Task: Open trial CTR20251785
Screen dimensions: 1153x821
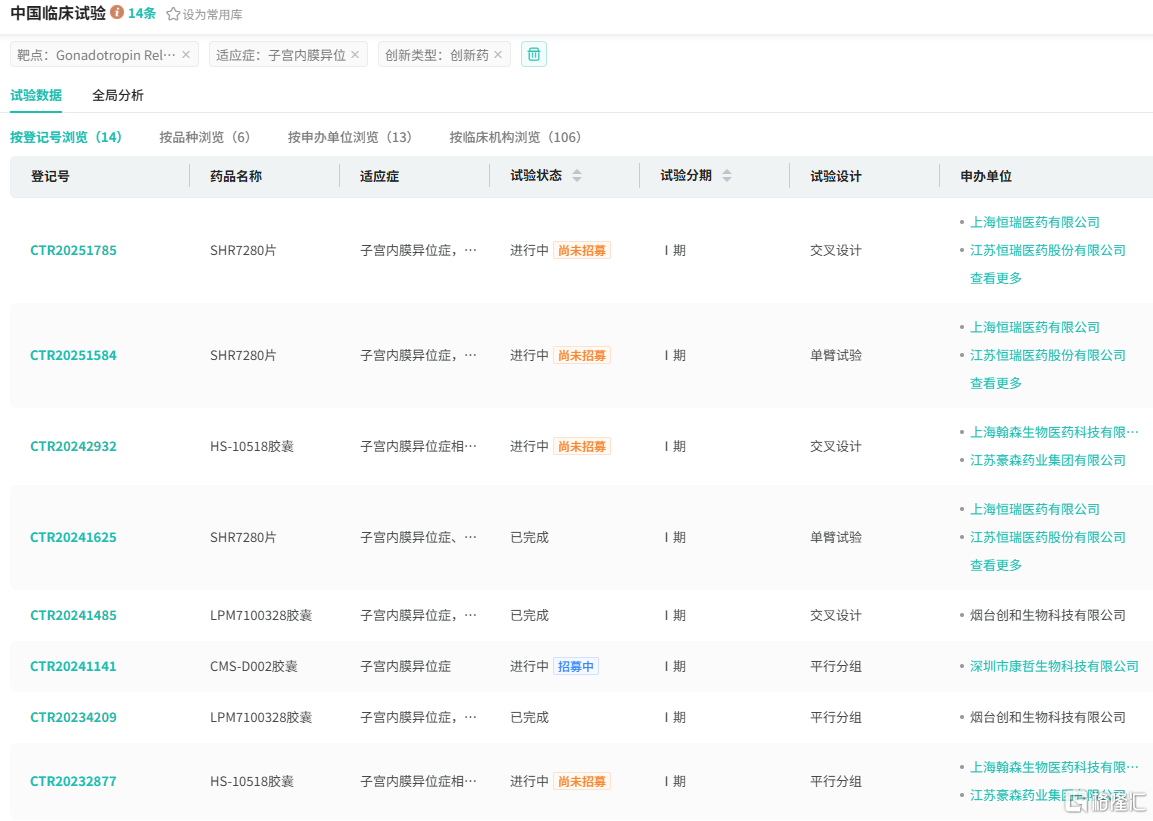Action: [74, 251]
